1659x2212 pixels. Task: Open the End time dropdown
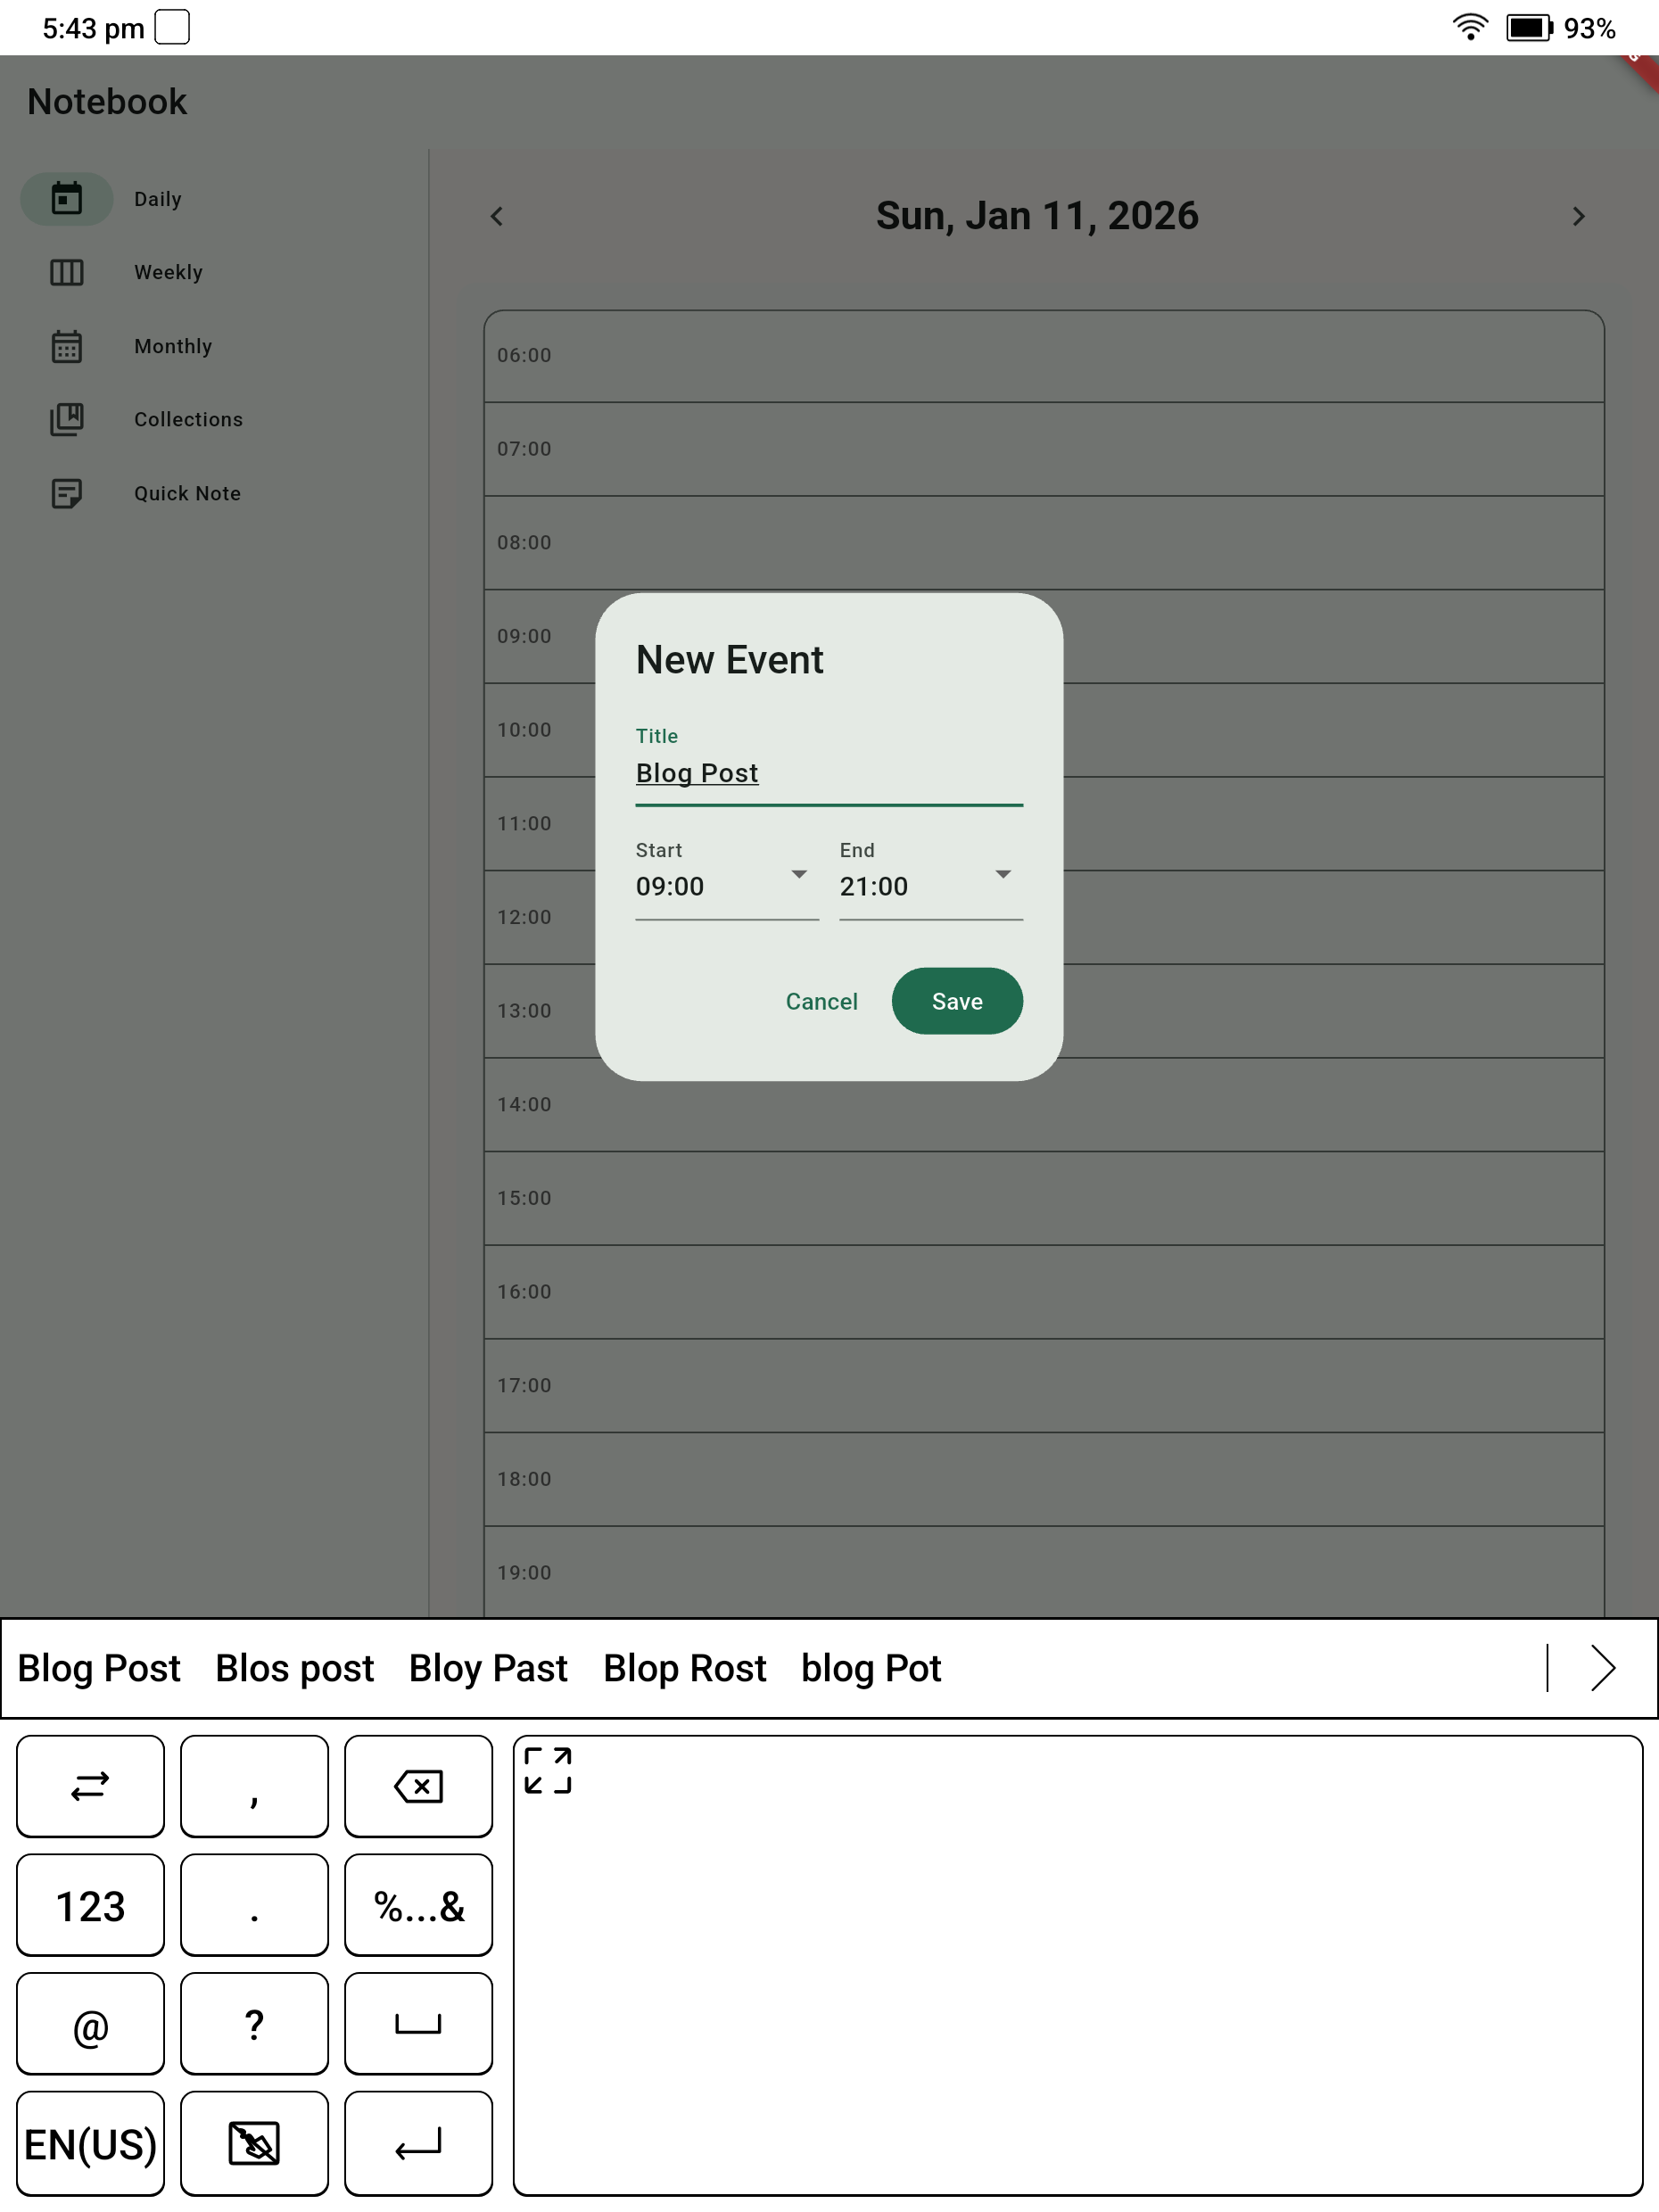1004,873
